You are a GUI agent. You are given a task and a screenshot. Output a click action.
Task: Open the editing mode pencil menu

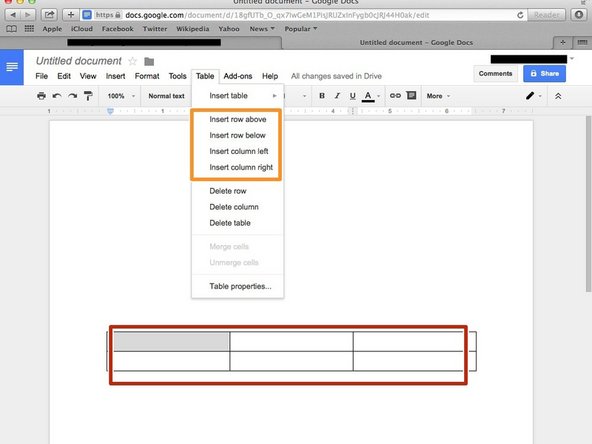point(533,96)
